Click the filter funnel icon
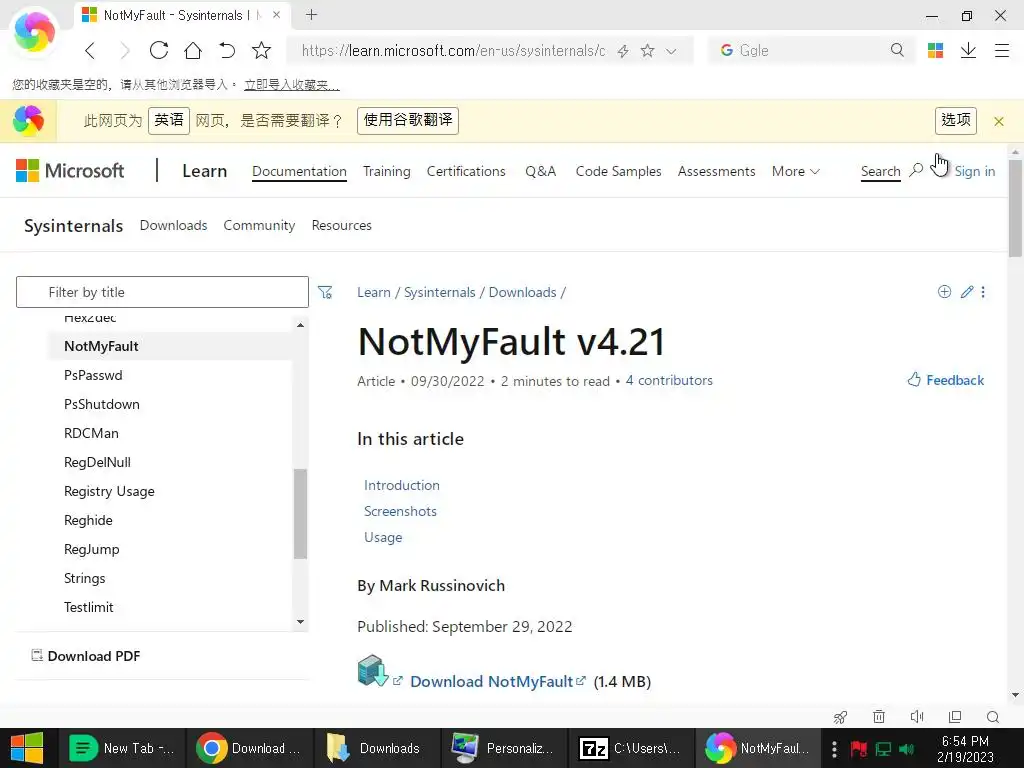 point(325,292)
